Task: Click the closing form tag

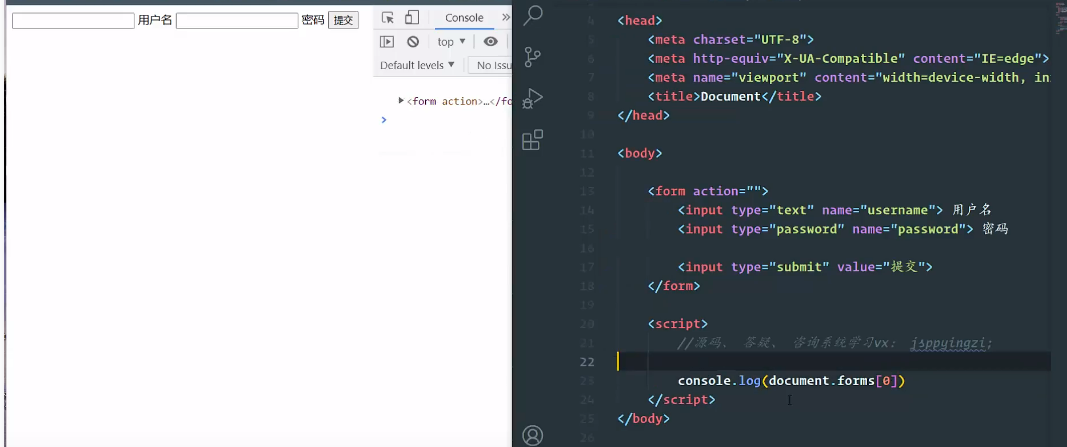Action: [674, 286]
